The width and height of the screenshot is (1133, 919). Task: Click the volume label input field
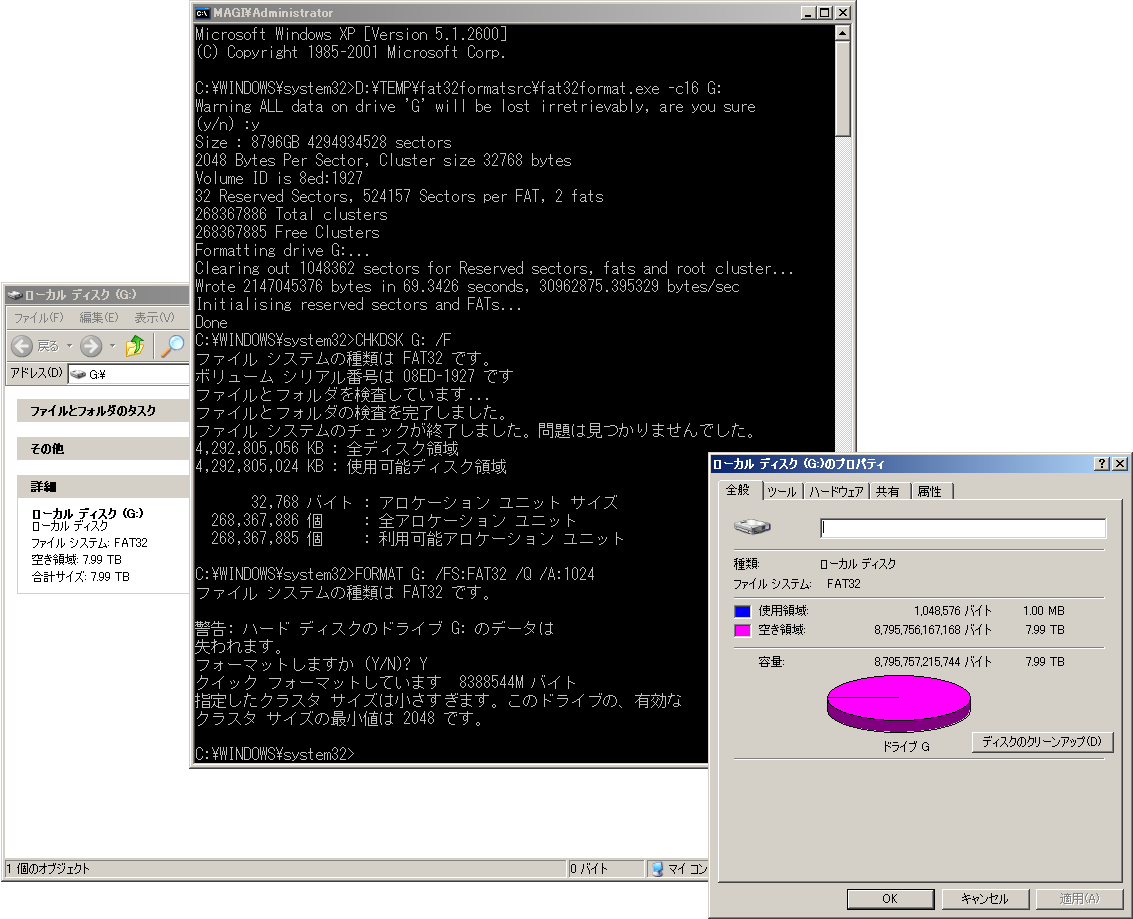click(962, 528)
